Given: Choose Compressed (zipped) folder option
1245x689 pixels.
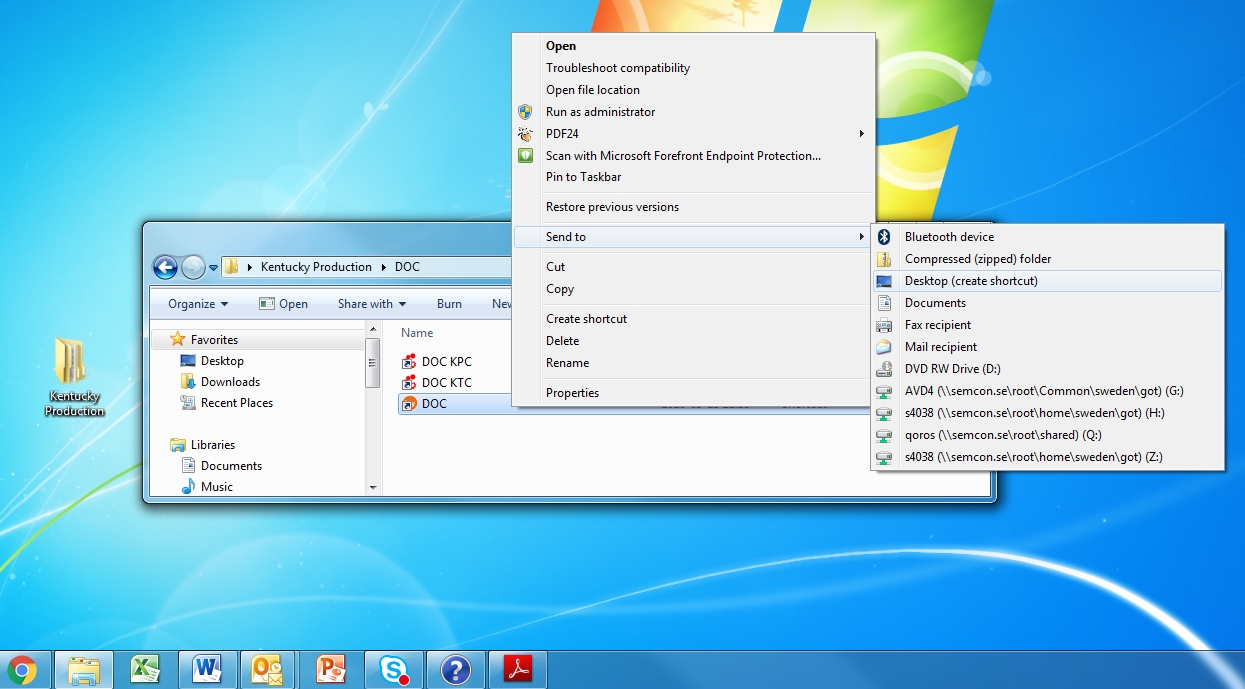Looking at the screenshot, I should click(x=977, y=259).
